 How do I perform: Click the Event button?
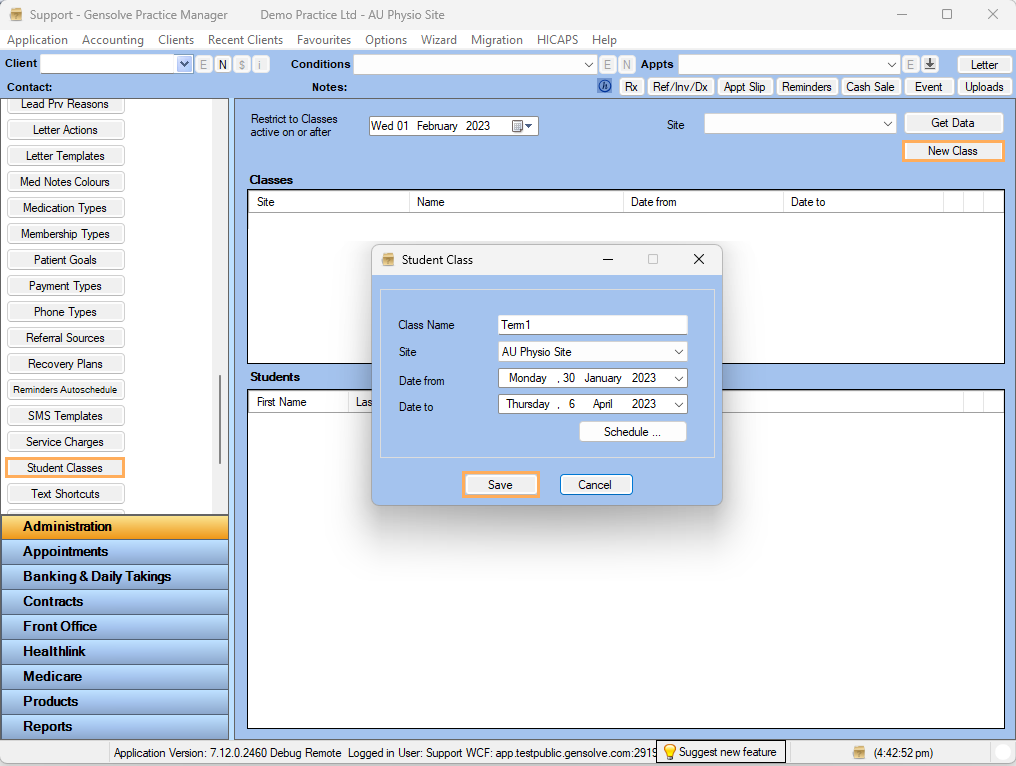(x=929, y=87)
